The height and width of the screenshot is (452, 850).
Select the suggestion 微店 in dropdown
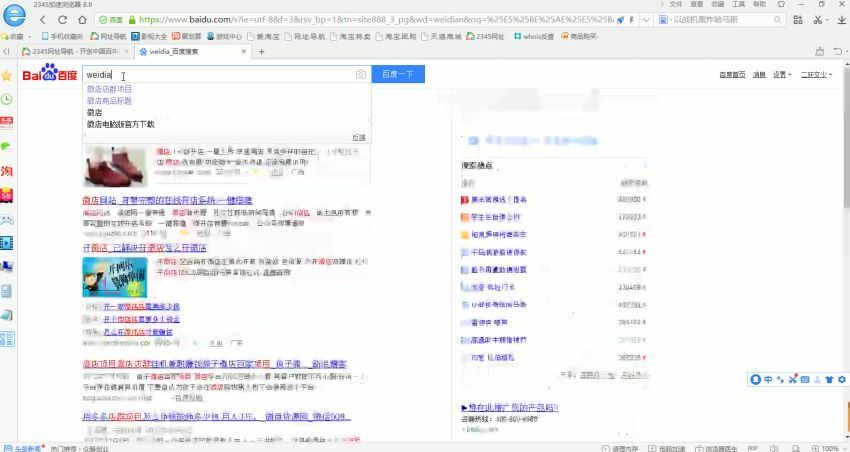(x=94, y=113)
